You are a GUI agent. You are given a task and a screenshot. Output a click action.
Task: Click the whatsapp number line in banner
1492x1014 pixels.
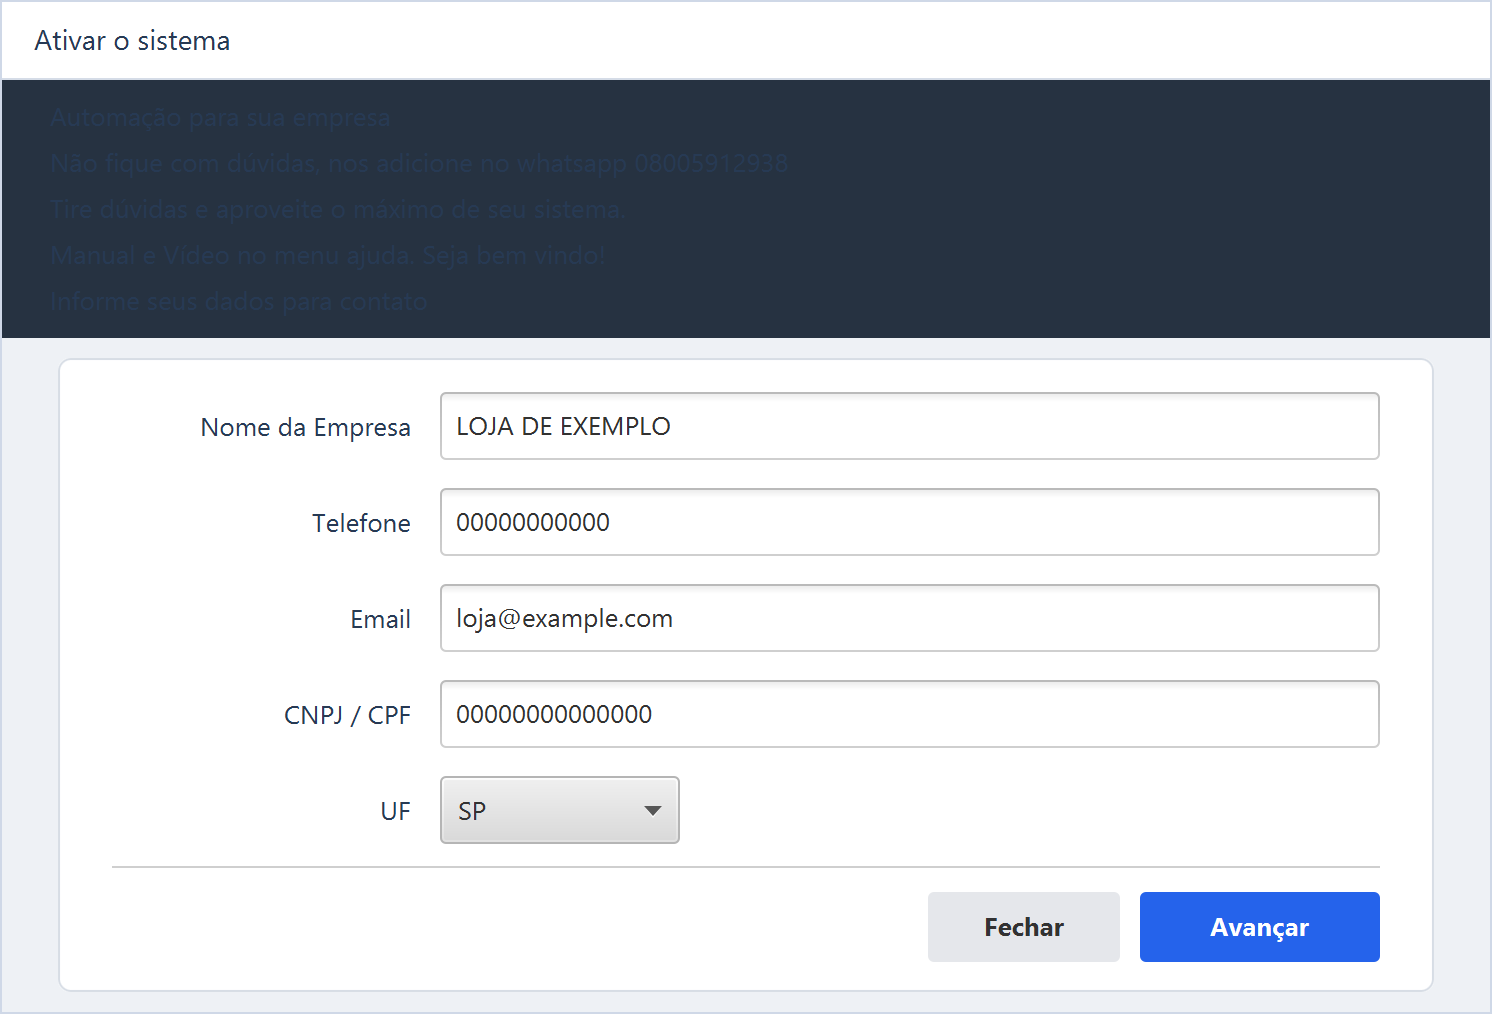point(419,164)
